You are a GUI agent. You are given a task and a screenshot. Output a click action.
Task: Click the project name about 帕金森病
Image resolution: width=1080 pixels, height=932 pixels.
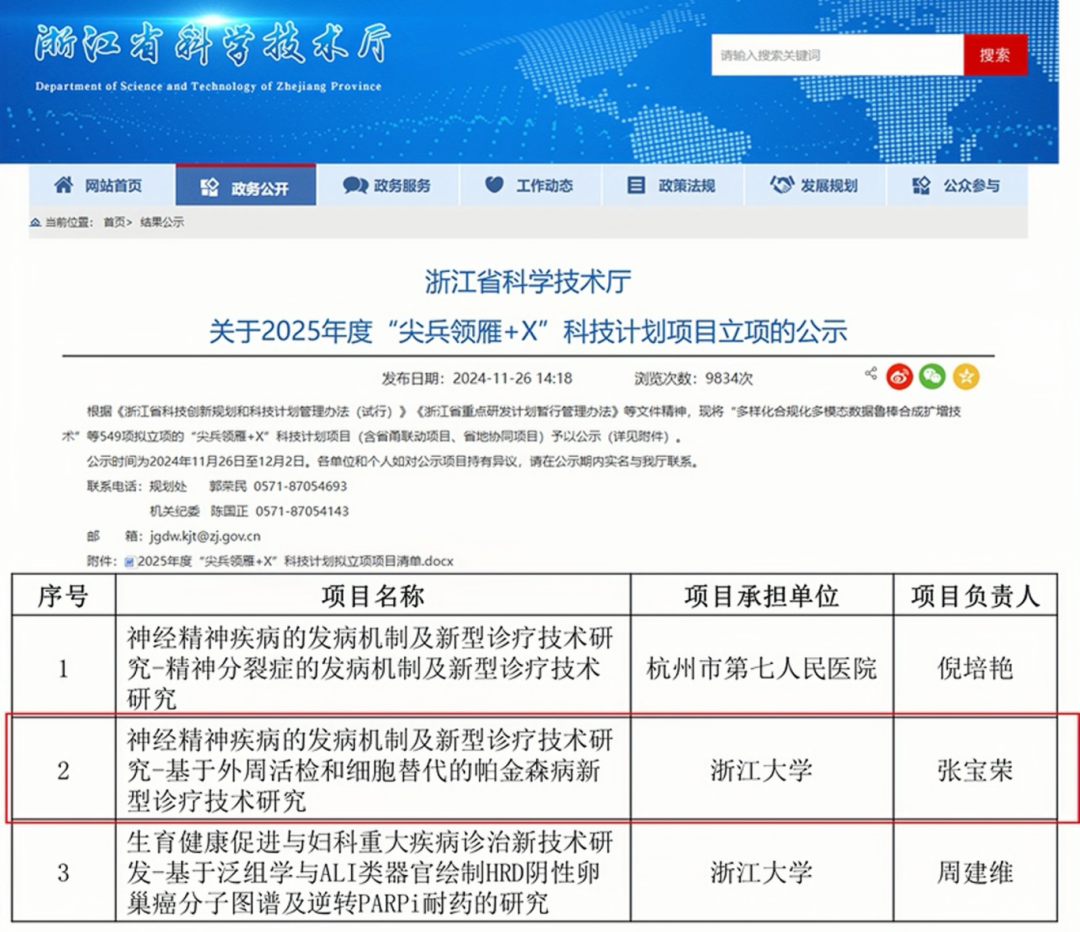(x=369, y=770)
